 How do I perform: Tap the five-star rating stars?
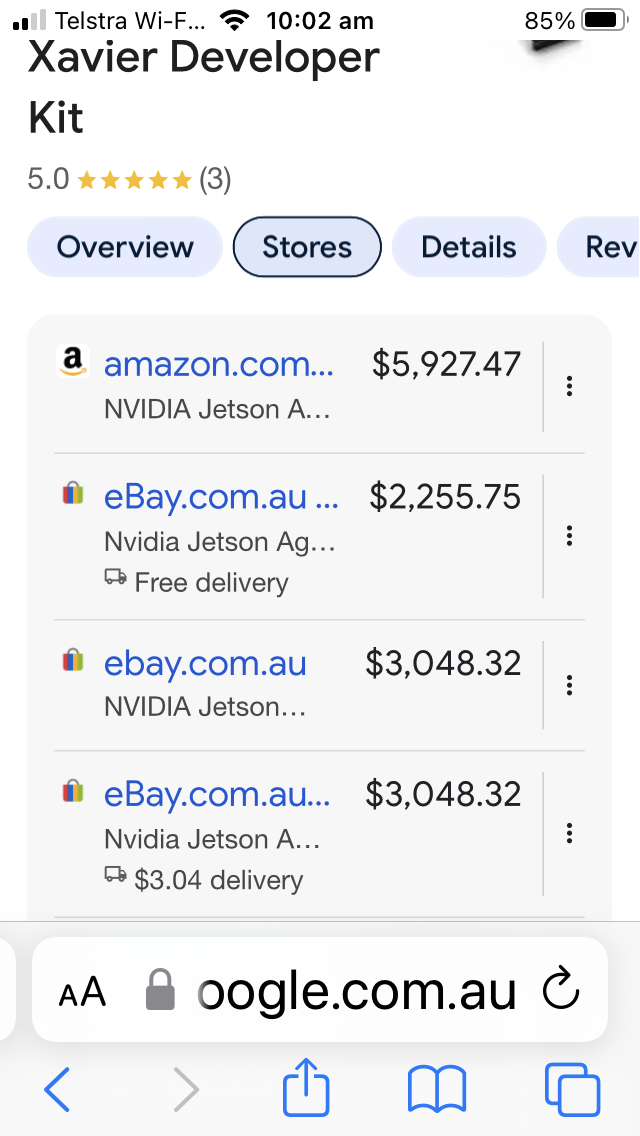point(134,180)
